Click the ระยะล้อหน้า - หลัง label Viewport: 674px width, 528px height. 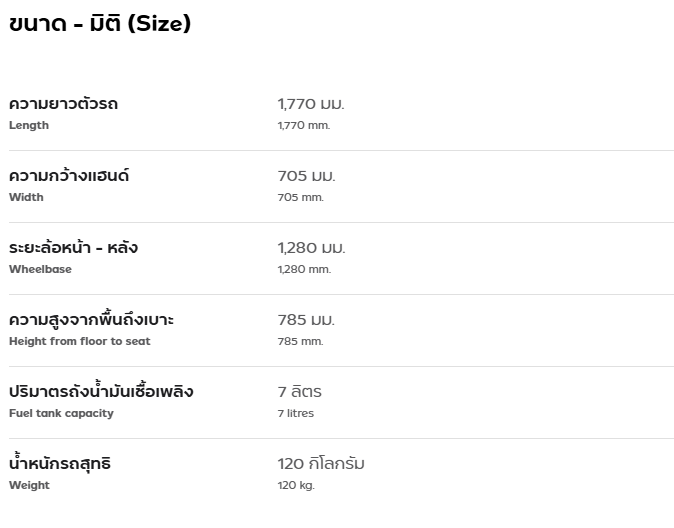point(73,247)
